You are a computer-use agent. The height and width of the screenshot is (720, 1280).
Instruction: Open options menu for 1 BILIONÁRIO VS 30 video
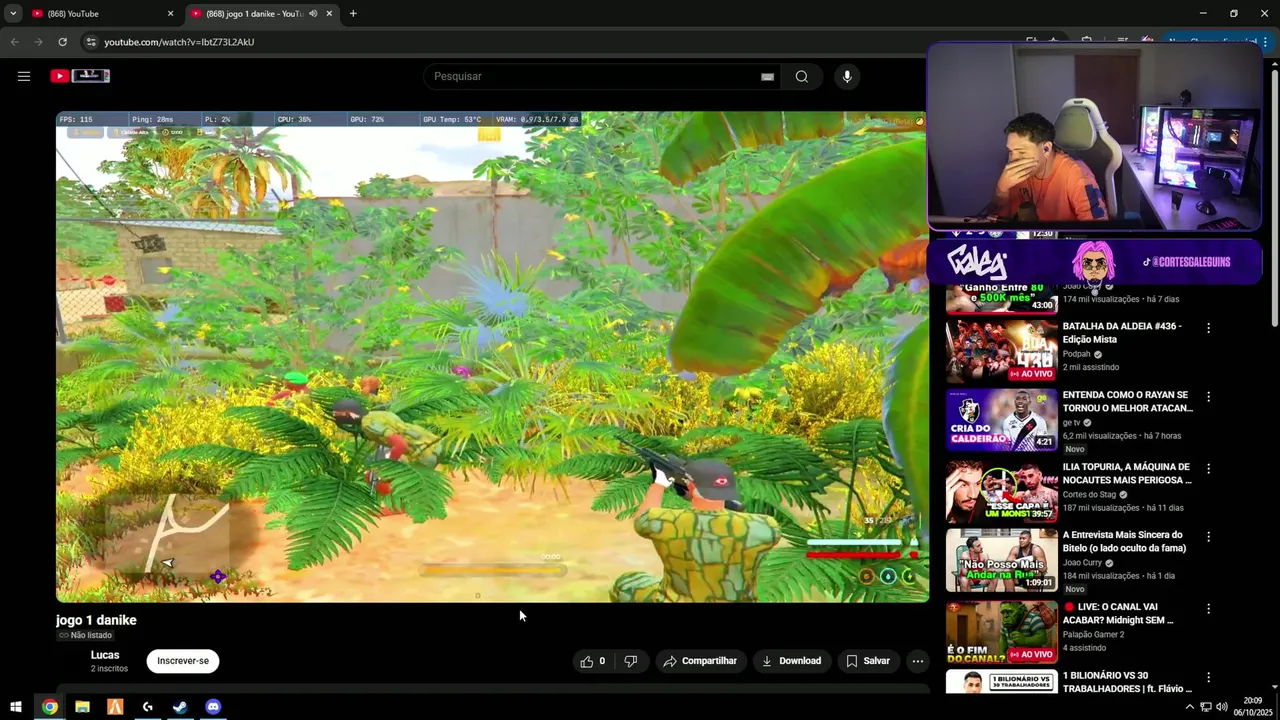(1208, 678)
